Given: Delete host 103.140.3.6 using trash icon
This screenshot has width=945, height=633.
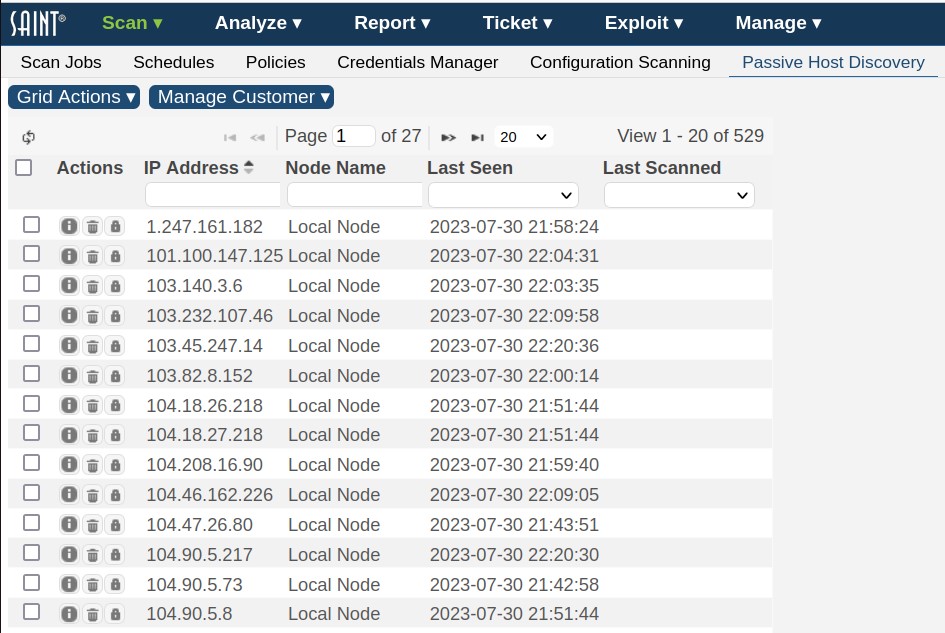Looking at the screenshot, I should (92, 286).
